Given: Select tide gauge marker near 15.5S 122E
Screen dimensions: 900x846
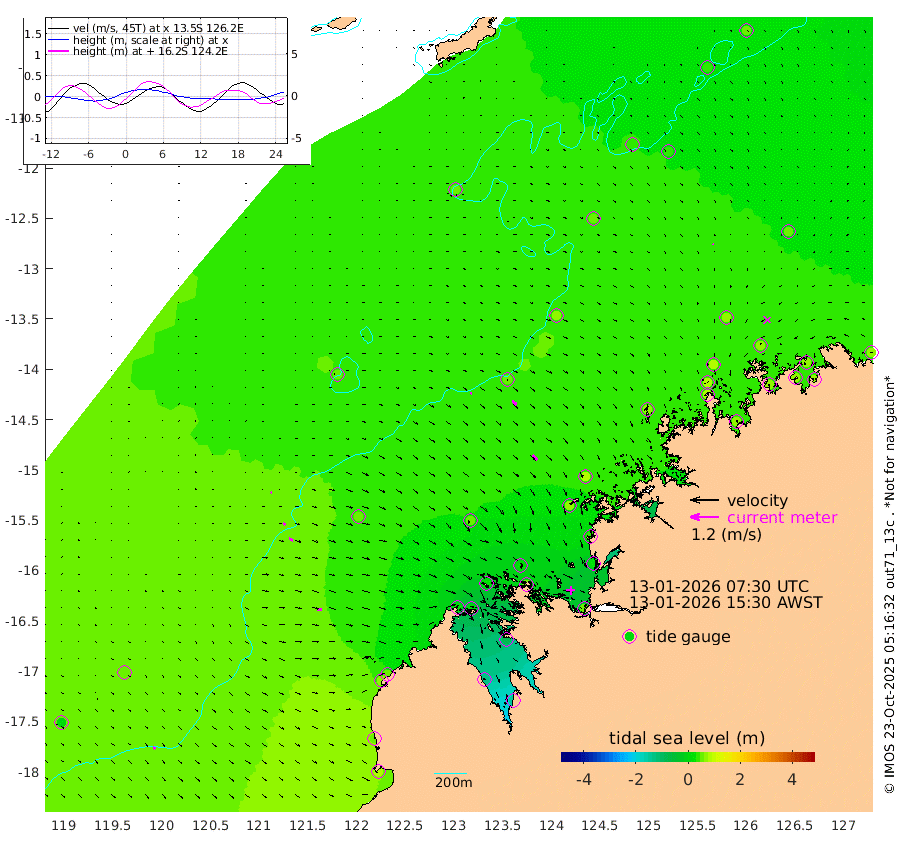Looking at the screenshot, I should [x=358, y=517].
